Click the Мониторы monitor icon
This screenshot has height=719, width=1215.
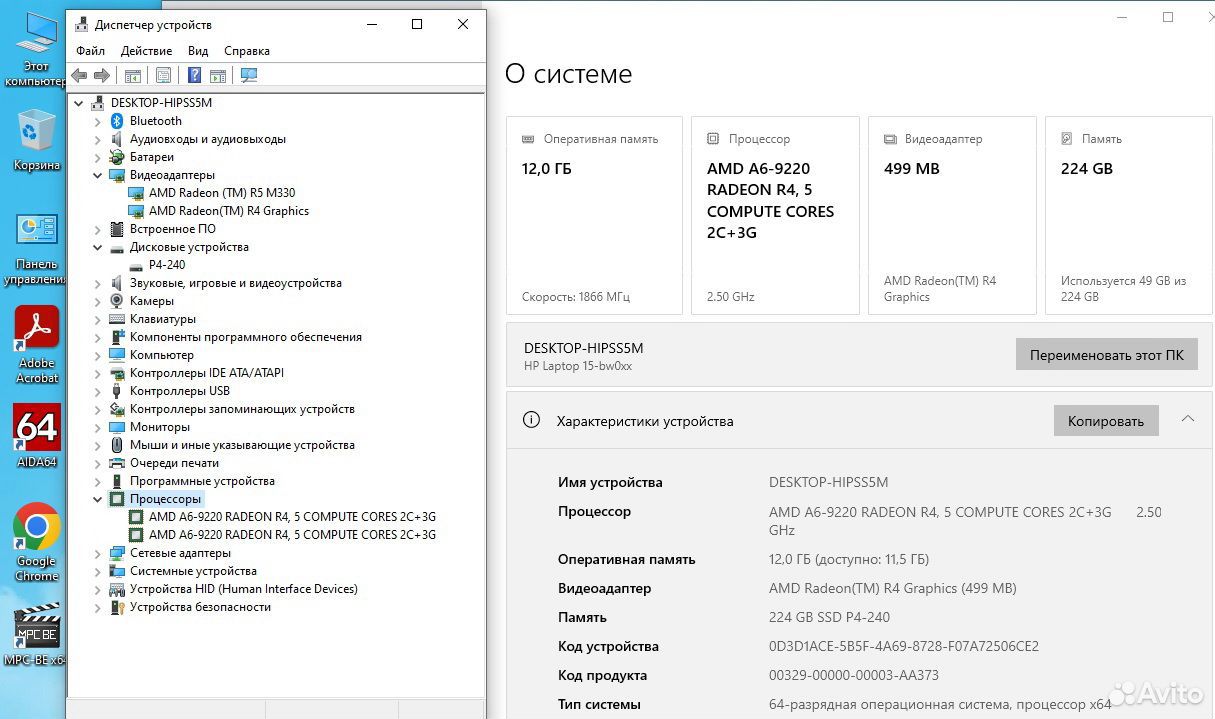[117, 427]
